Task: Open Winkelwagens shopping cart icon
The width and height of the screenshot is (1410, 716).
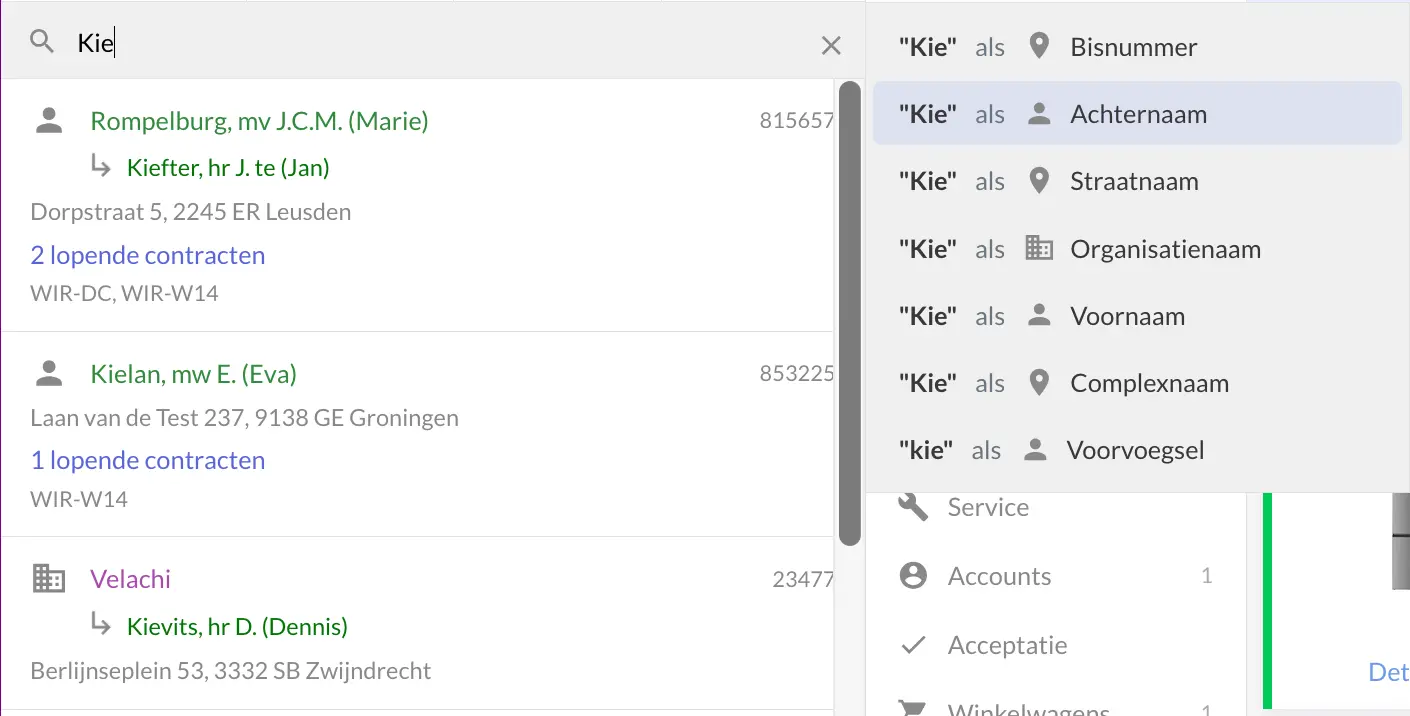Action: click(x=911, y=710)
